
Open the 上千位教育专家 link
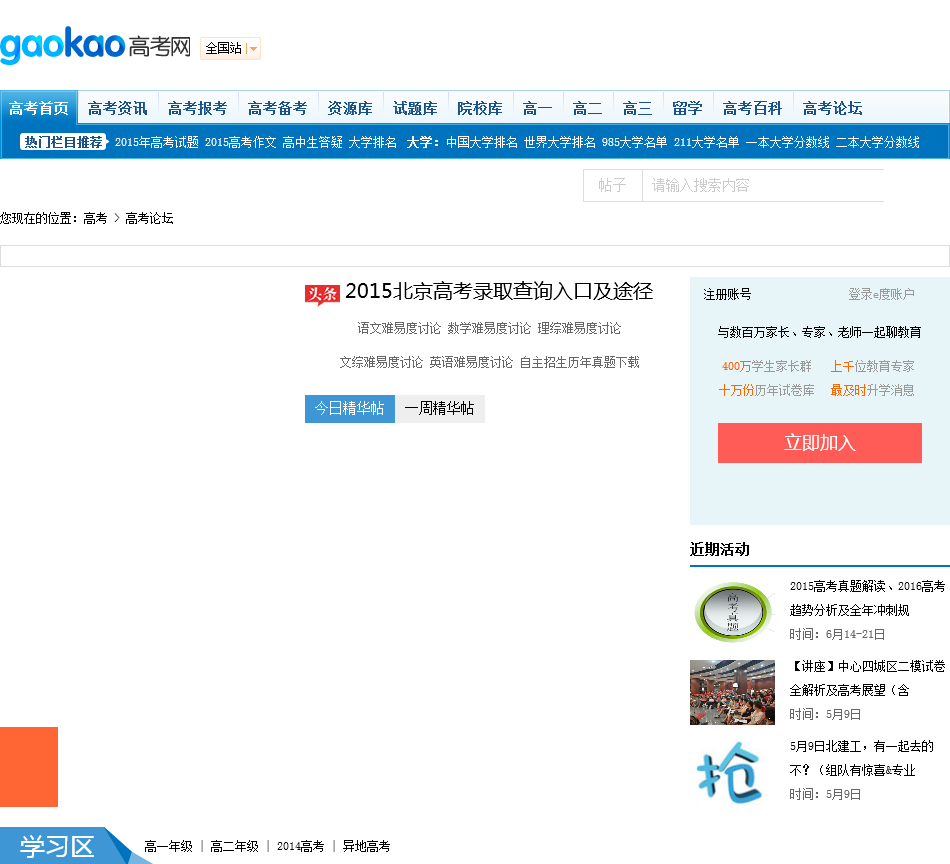872,366
